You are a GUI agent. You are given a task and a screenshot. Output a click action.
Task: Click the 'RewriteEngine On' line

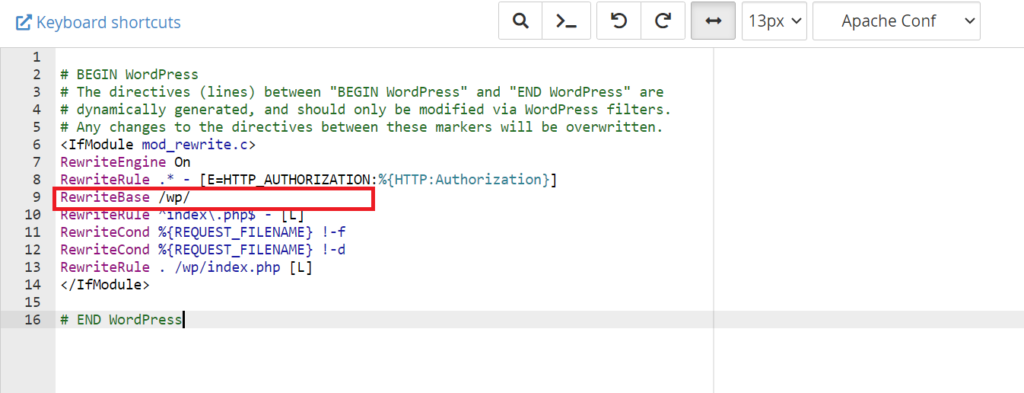125,162
